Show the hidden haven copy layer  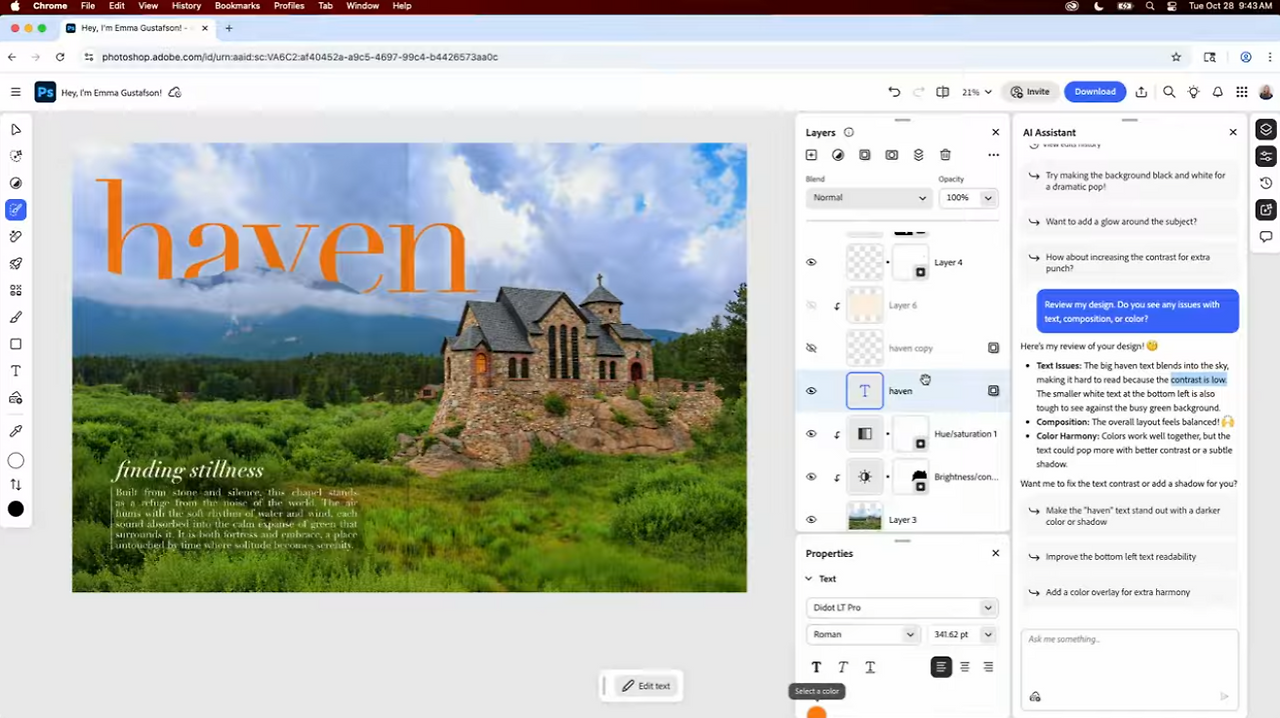pyautogui.click(x=811, y=348)
